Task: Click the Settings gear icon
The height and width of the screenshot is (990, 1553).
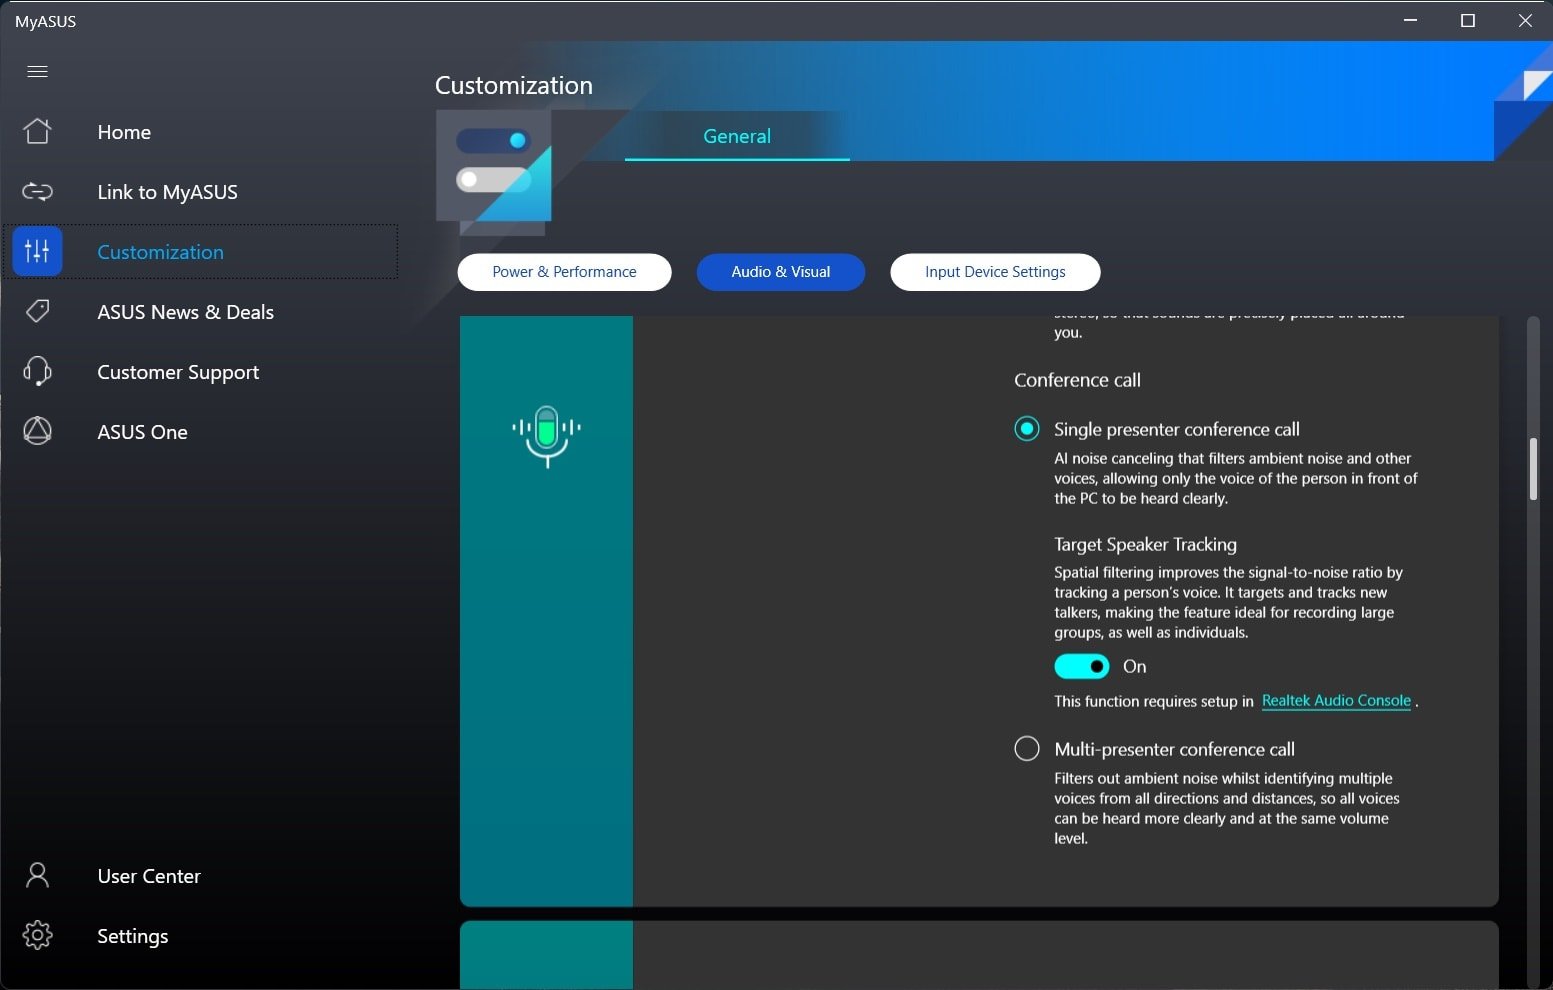Action: 37,935
